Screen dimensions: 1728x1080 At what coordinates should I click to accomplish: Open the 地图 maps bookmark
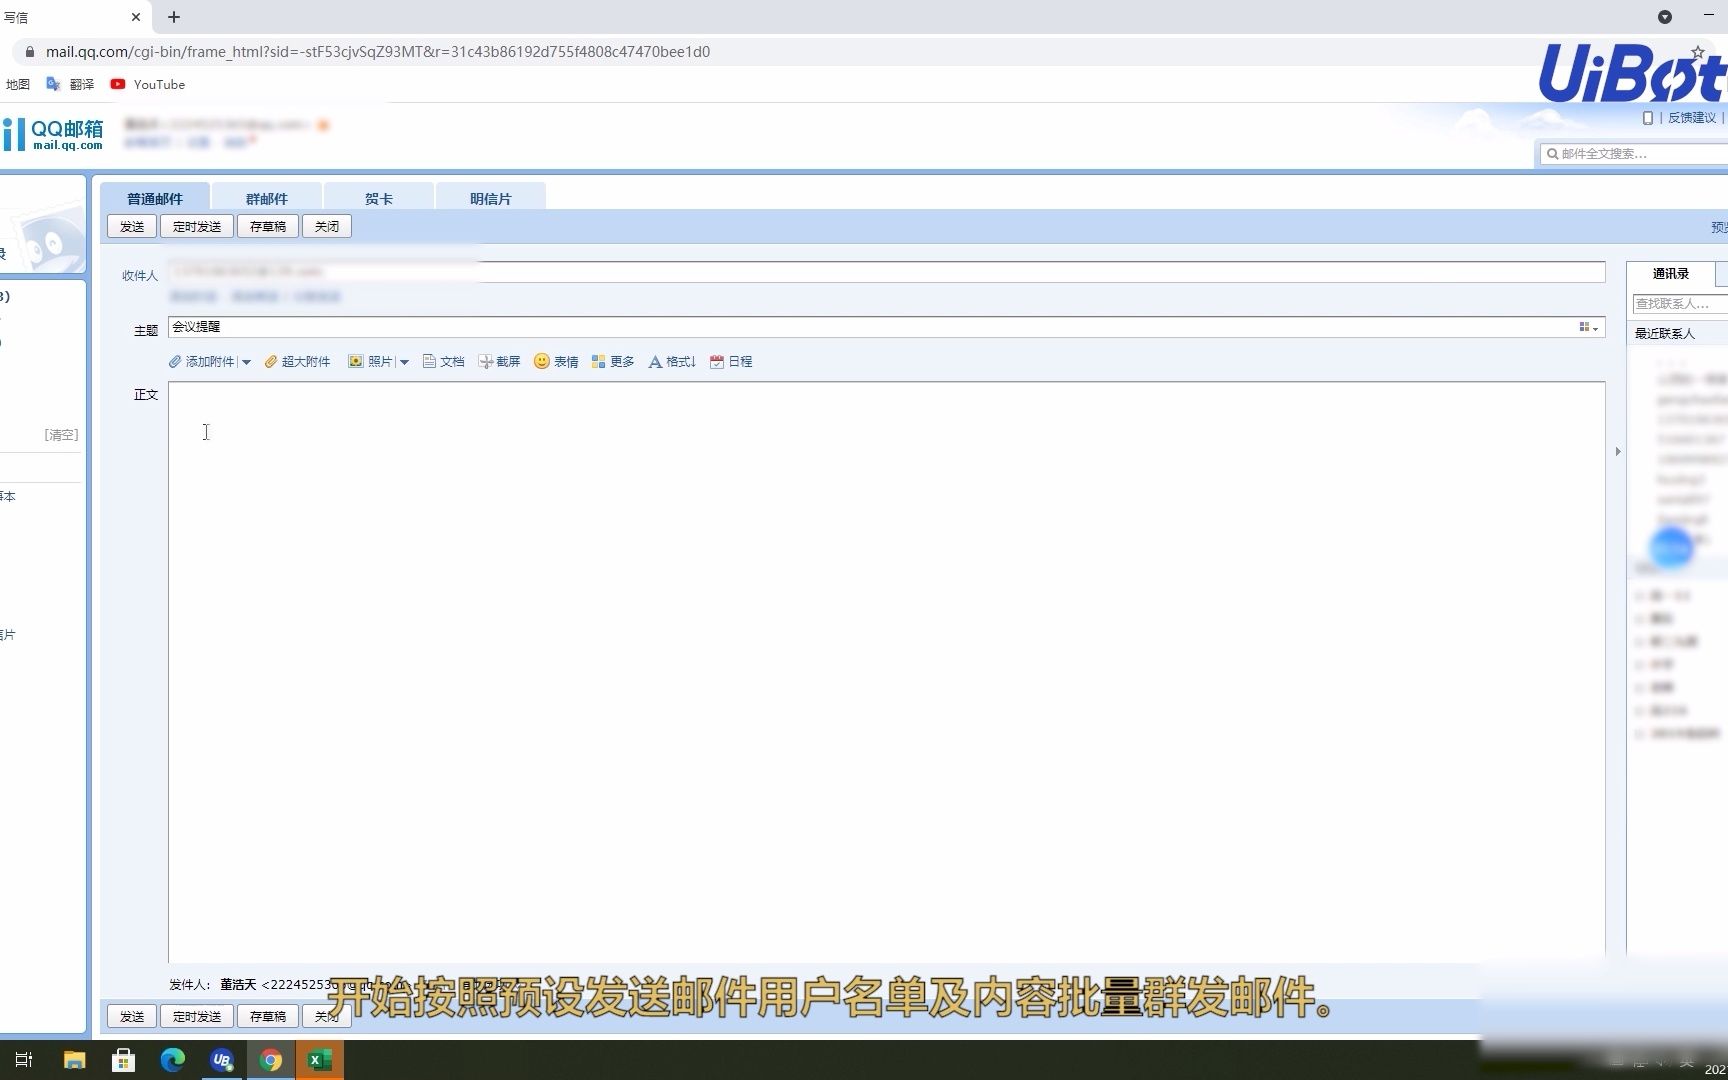click(x=18, y=85)
